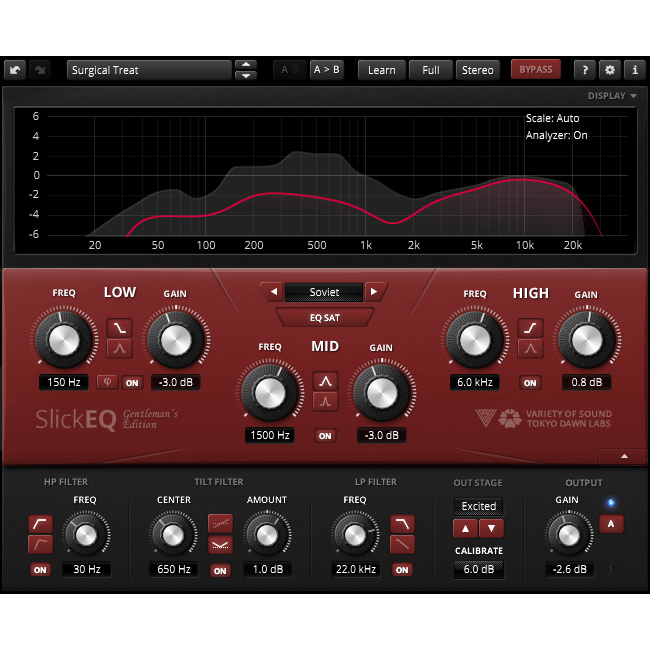Viewport: 650px width, 650px height.
Task: Toggle EQ SAT saturation
Action: click(325, 318)
